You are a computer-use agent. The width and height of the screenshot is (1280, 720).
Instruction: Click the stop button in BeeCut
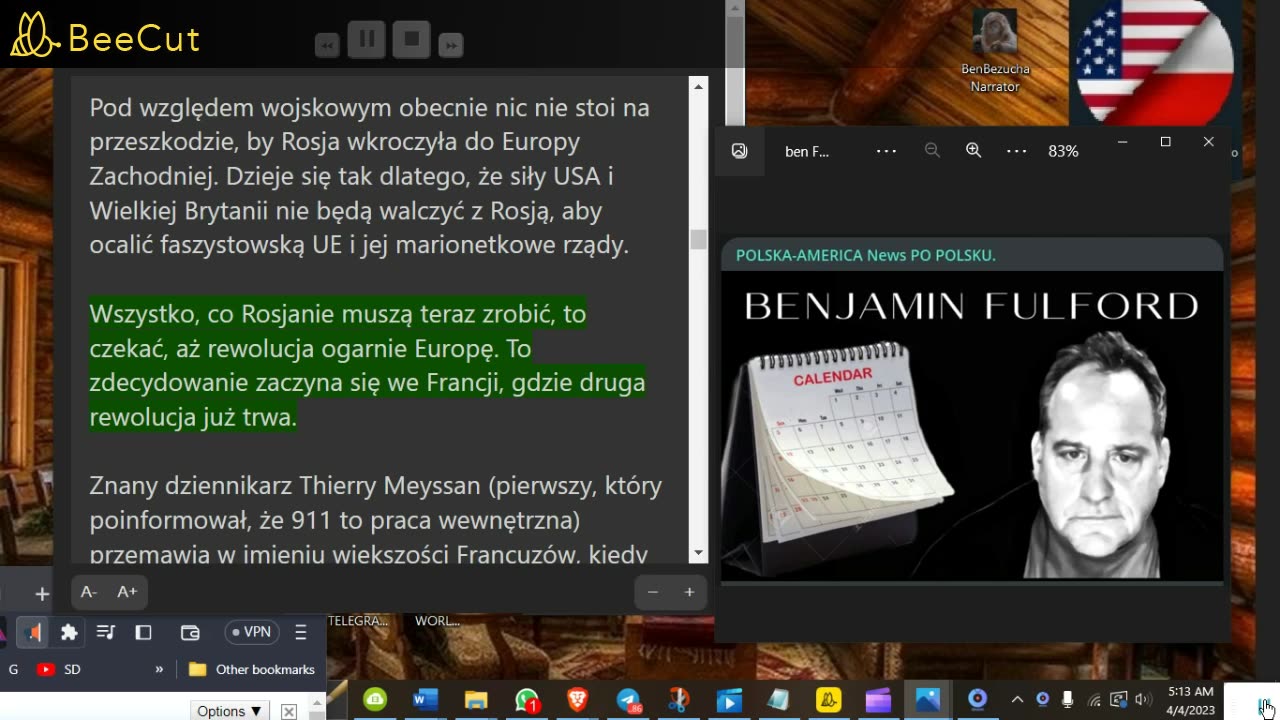click(x=411, y=40)
